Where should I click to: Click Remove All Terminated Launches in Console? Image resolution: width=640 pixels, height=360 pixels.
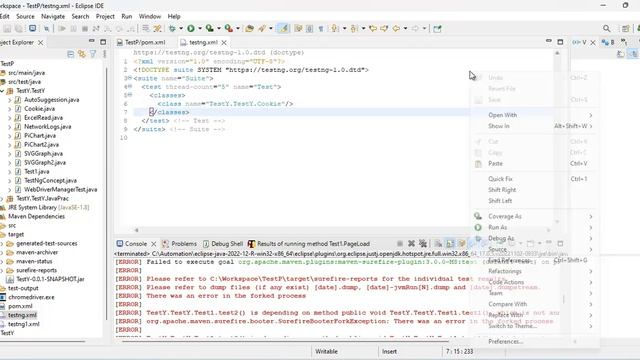[x=423, y=244]
